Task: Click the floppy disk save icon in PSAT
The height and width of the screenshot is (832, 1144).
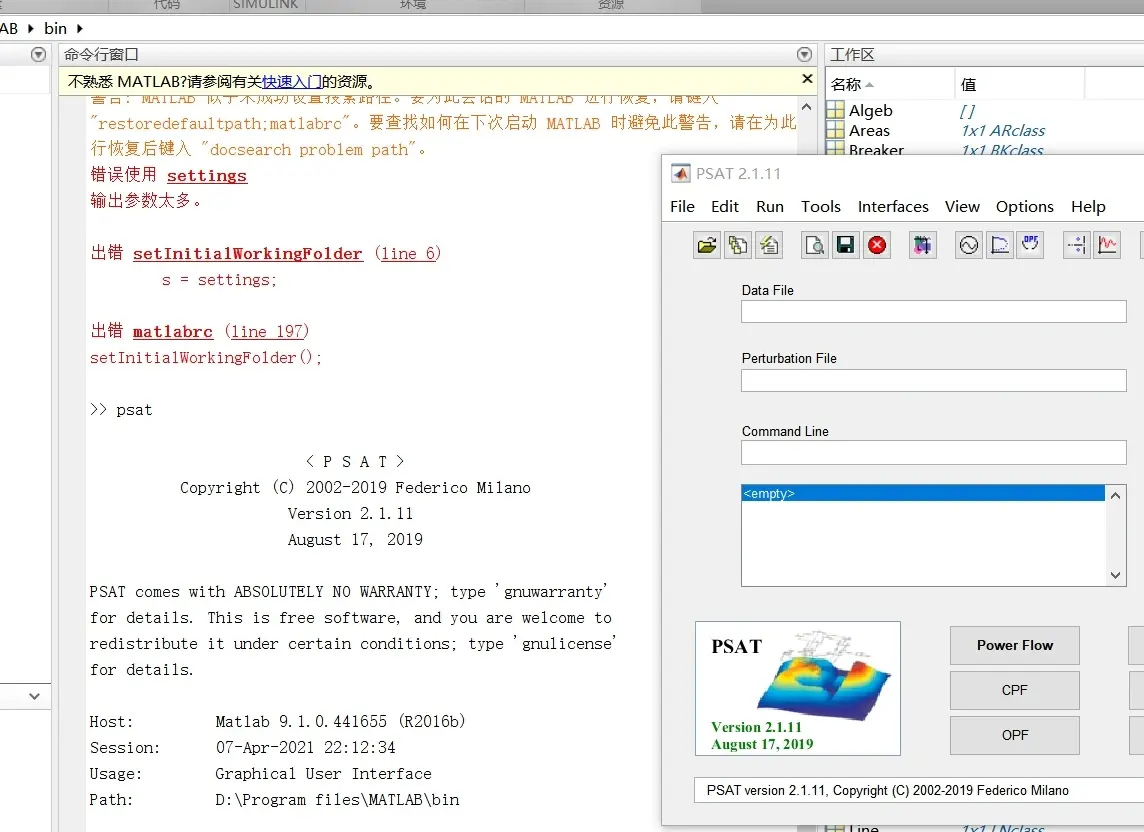Action: pos(846,245)
